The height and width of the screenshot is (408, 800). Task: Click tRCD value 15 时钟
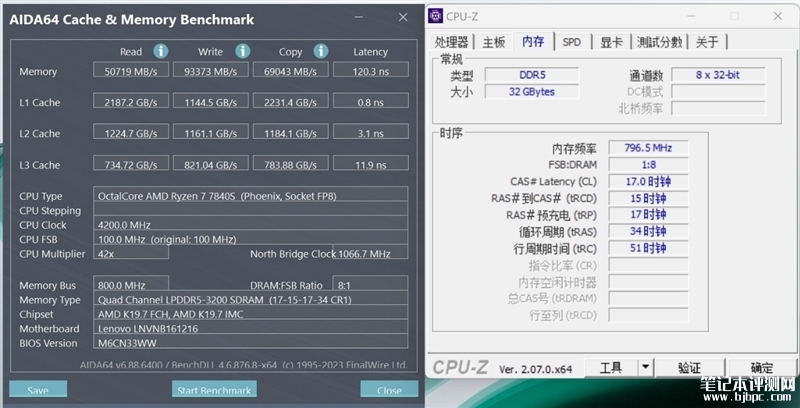point(648,198)
